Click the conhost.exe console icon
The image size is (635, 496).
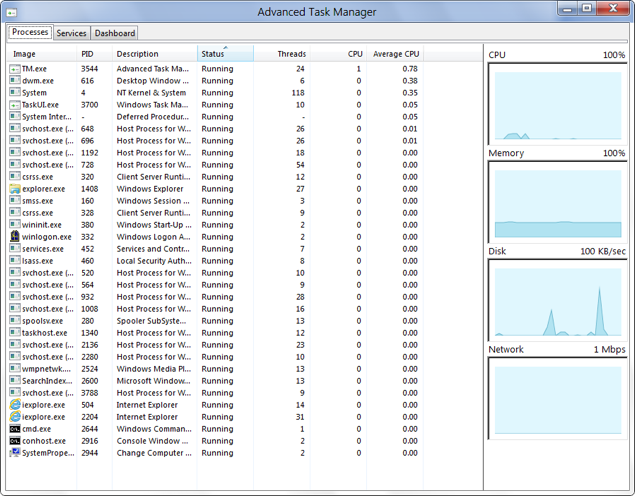click(x=15, y=441)
